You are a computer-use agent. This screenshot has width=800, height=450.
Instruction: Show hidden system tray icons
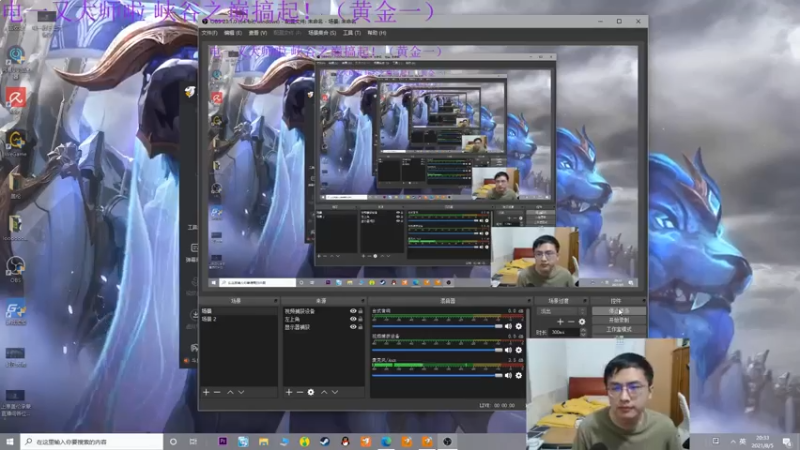point(733,441)
